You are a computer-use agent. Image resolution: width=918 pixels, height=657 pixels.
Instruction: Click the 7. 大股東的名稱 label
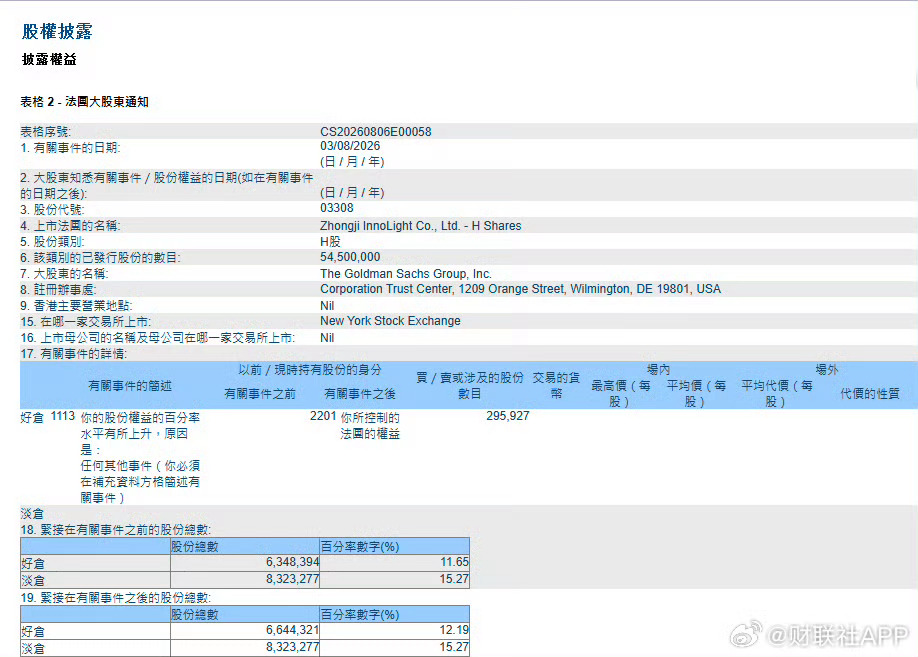pos(64,274)
